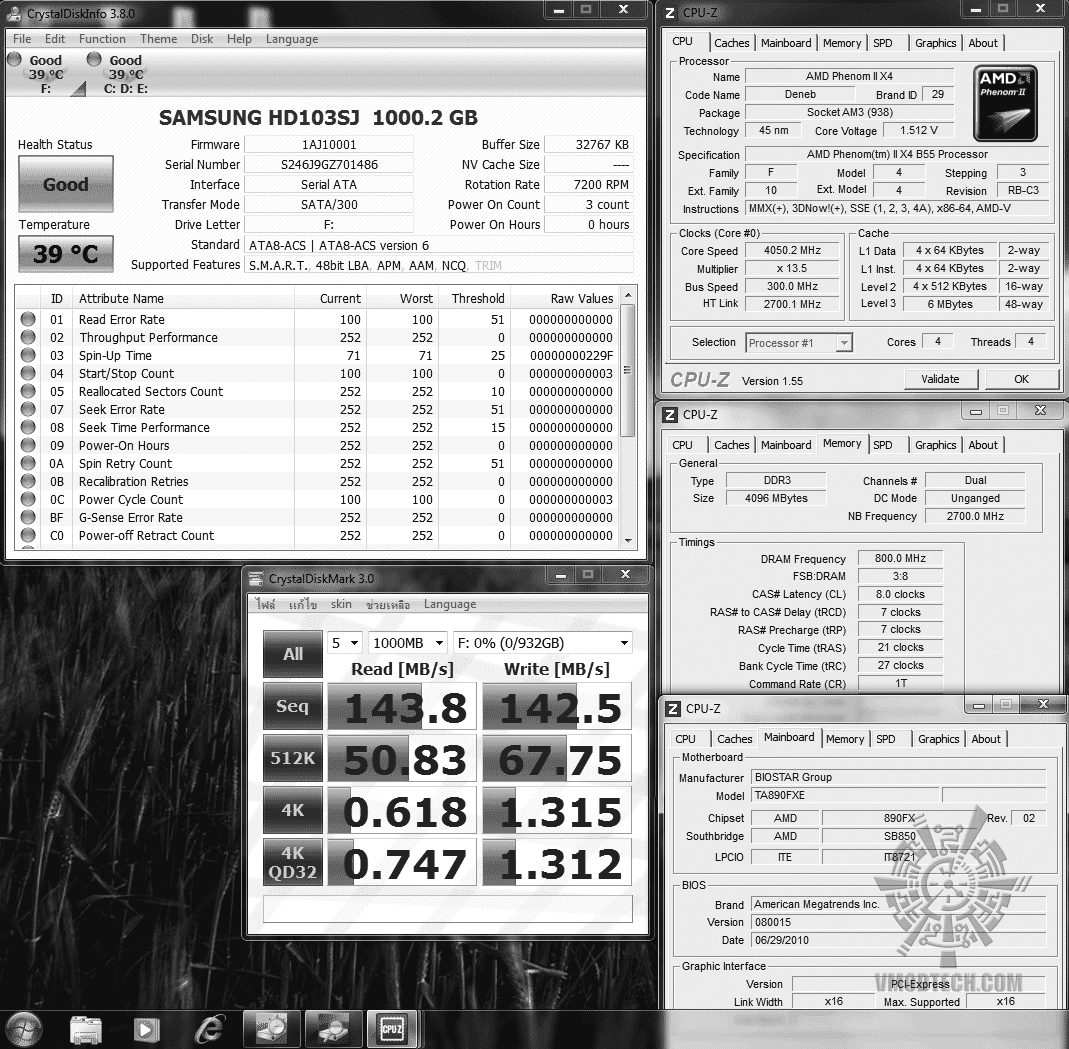This screenshot has width=1069, height=1049.
Task: Click the 4K write result 1.315
Action: click(557, 810)
